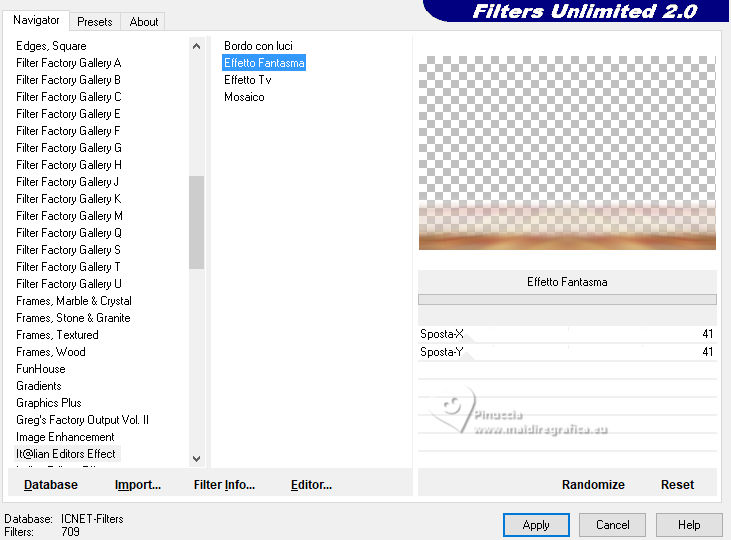
Task: Adjust the Sposta-Y slider
Action: (567, 352)
